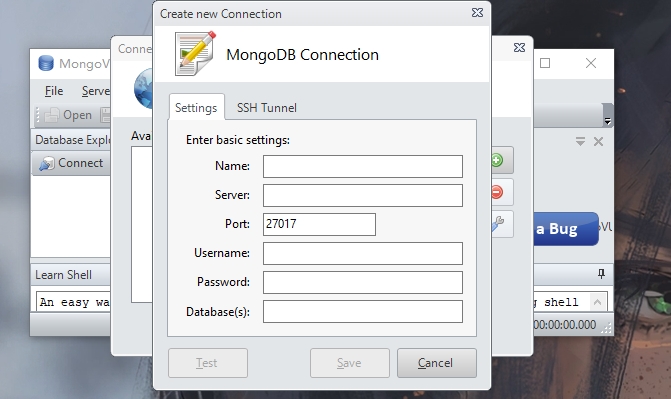Focus the Server text field

coord(362,196)
